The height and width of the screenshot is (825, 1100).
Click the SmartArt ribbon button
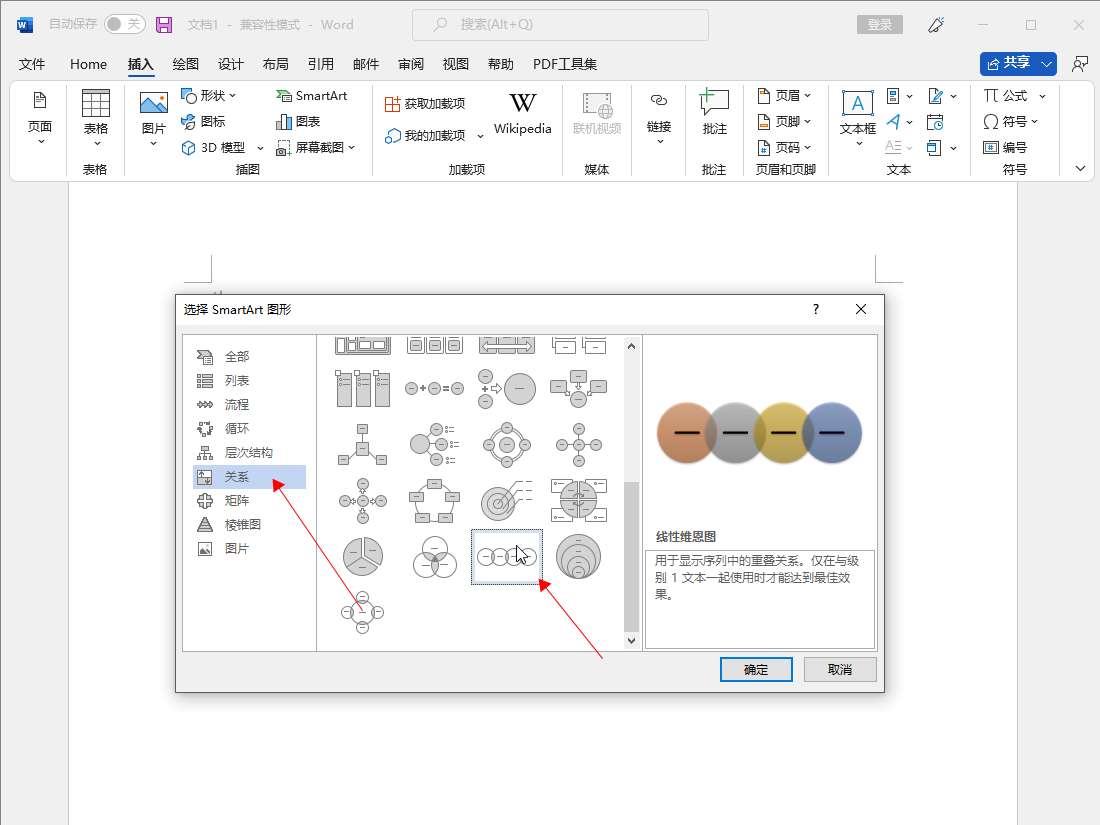312,95
